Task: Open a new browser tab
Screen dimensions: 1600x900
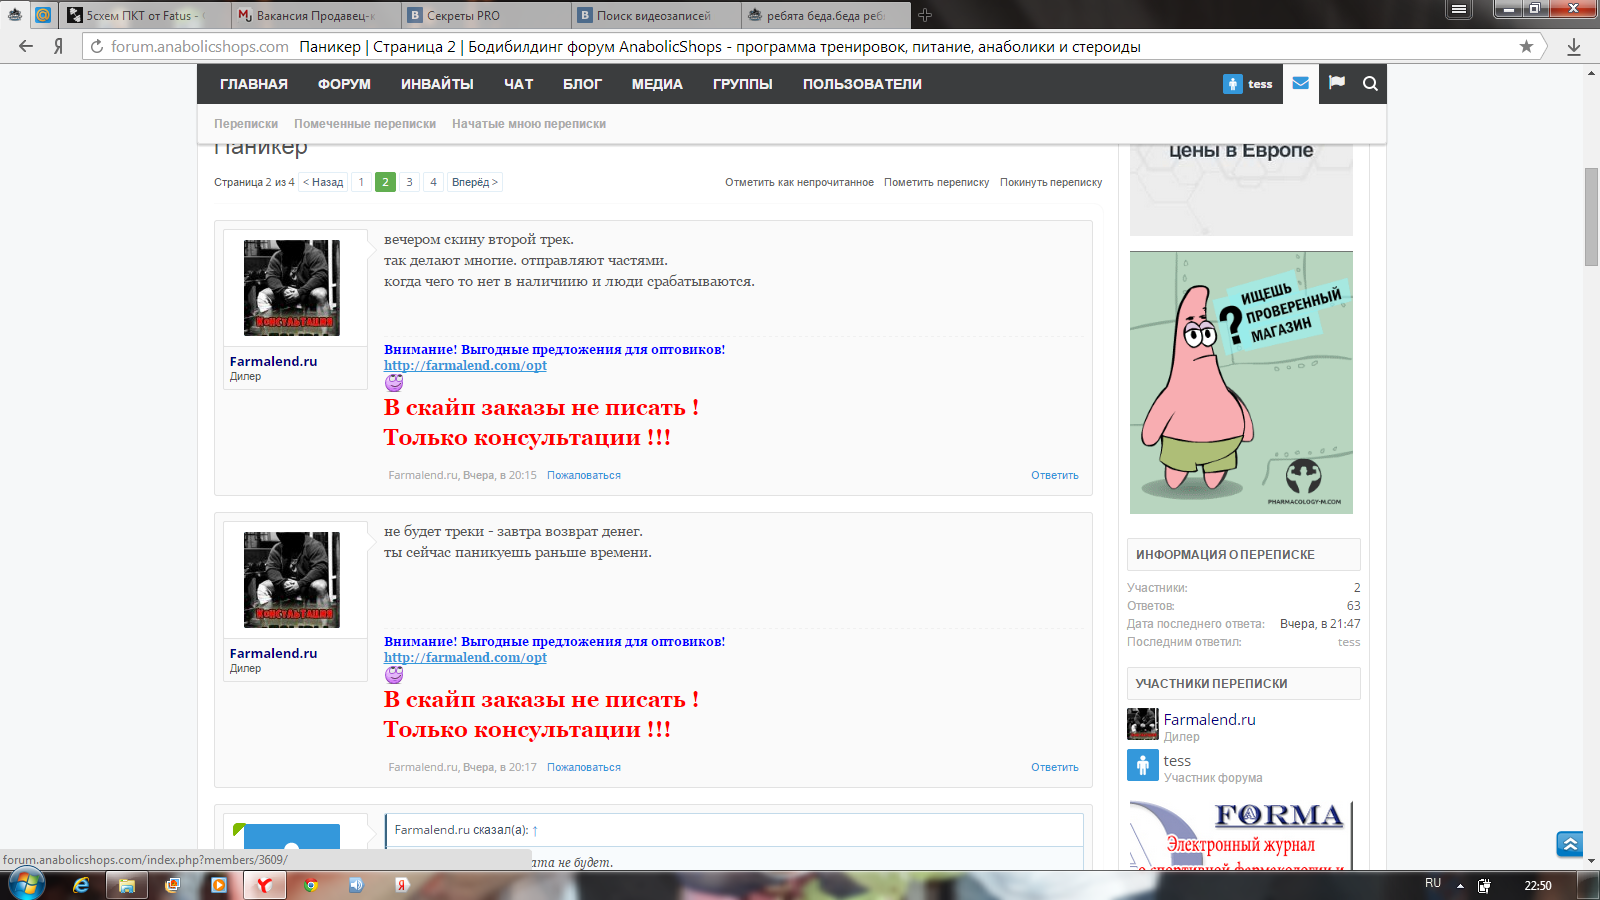Action: 925,15
